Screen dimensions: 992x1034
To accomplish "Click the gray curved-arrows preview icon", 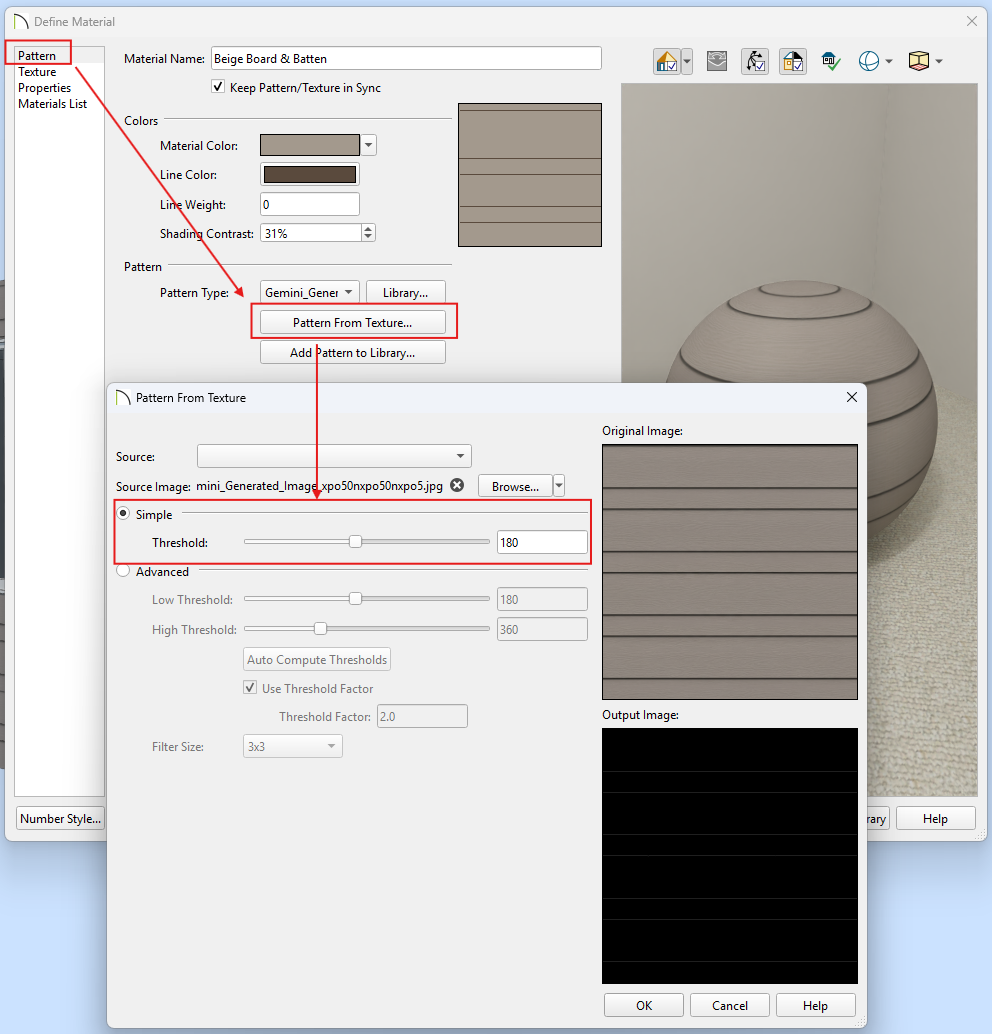I will point(717,61).
